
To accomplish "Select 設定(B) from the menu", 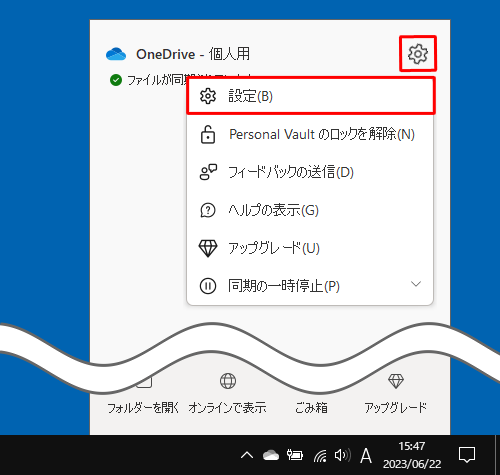I will pyautogui.click(x=311, y=96).
